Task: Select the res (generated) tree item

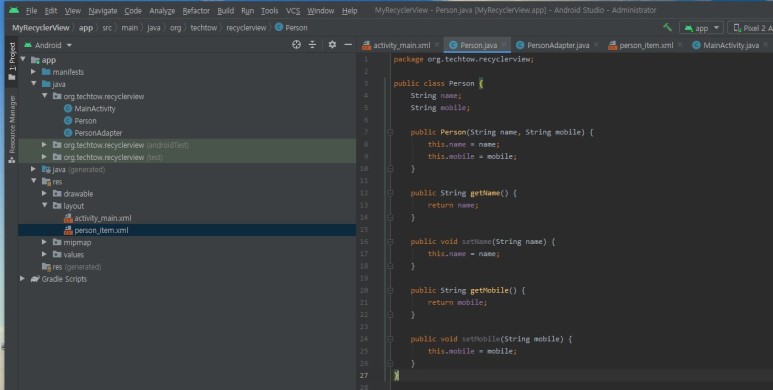Action: click(71, 267)
